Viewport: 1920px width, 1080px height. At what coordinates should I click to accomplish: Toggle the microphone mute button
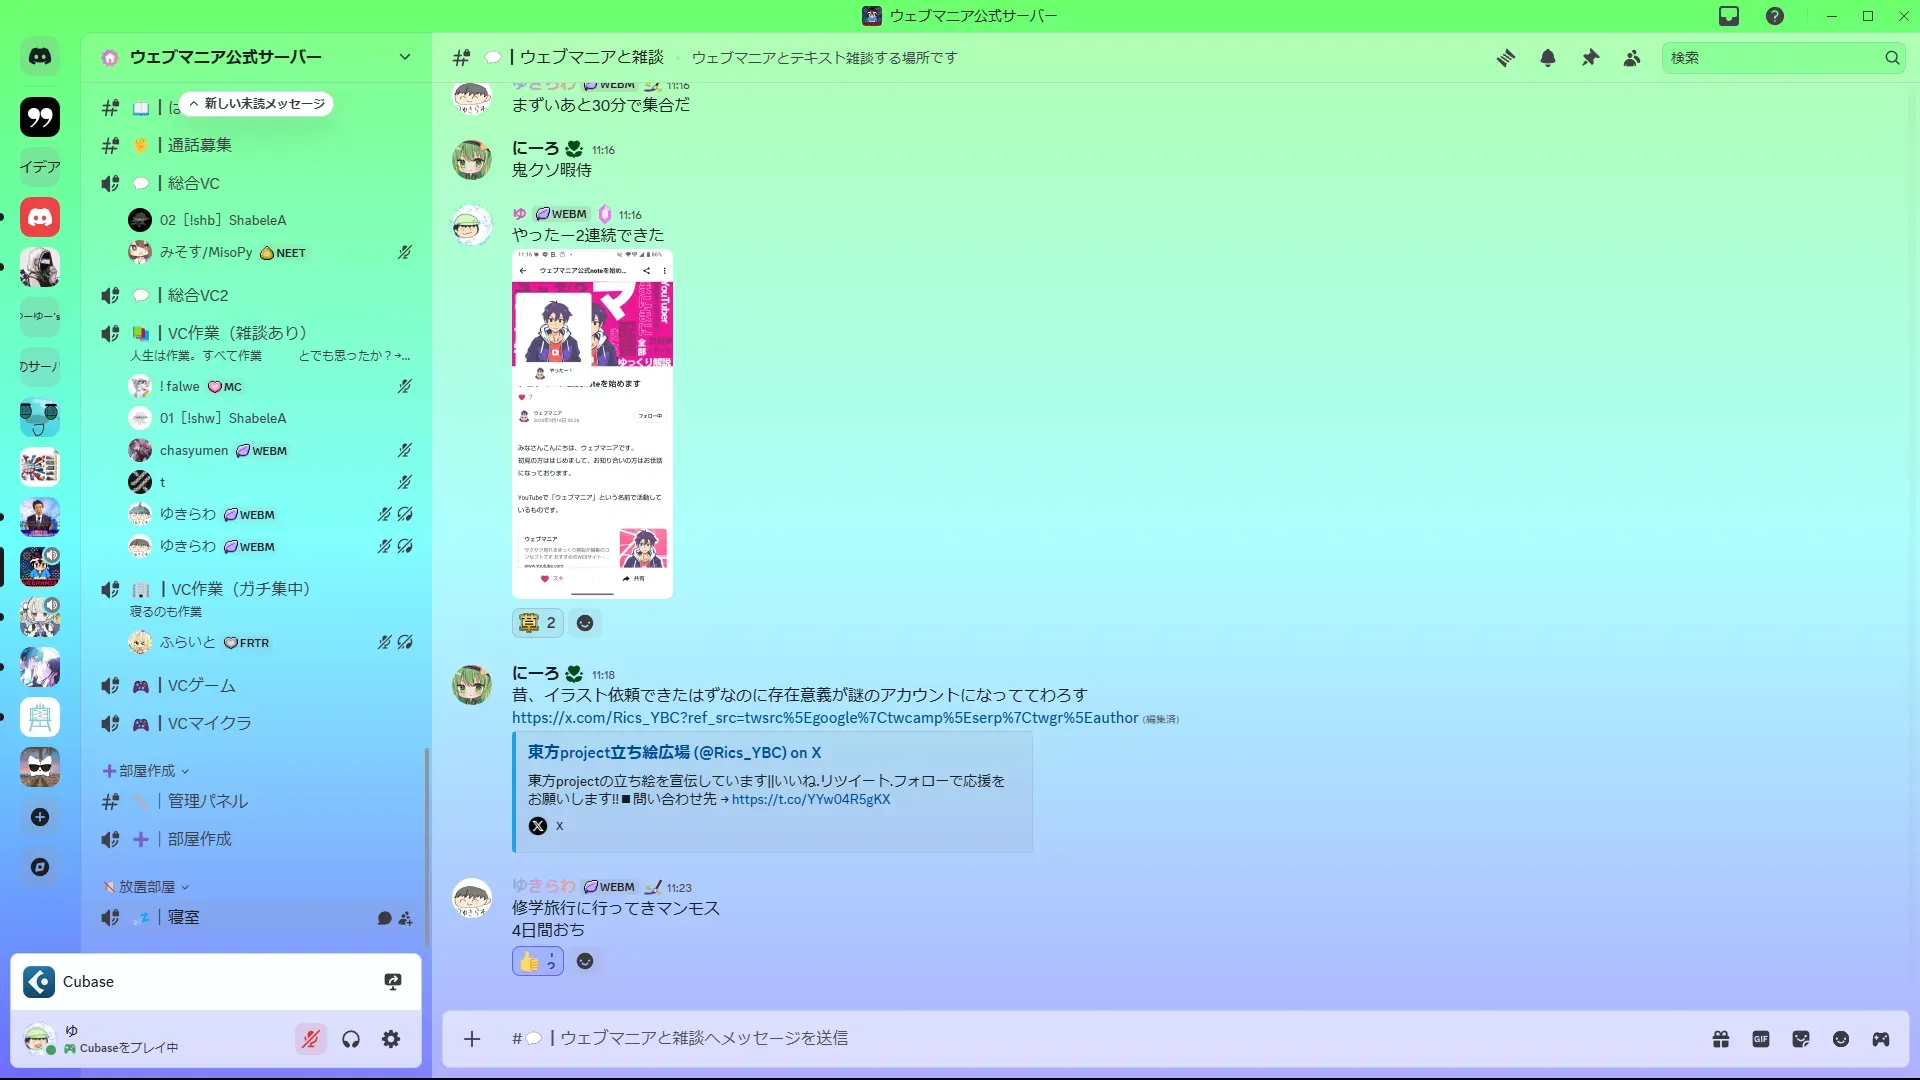(x=311, y=1039)
